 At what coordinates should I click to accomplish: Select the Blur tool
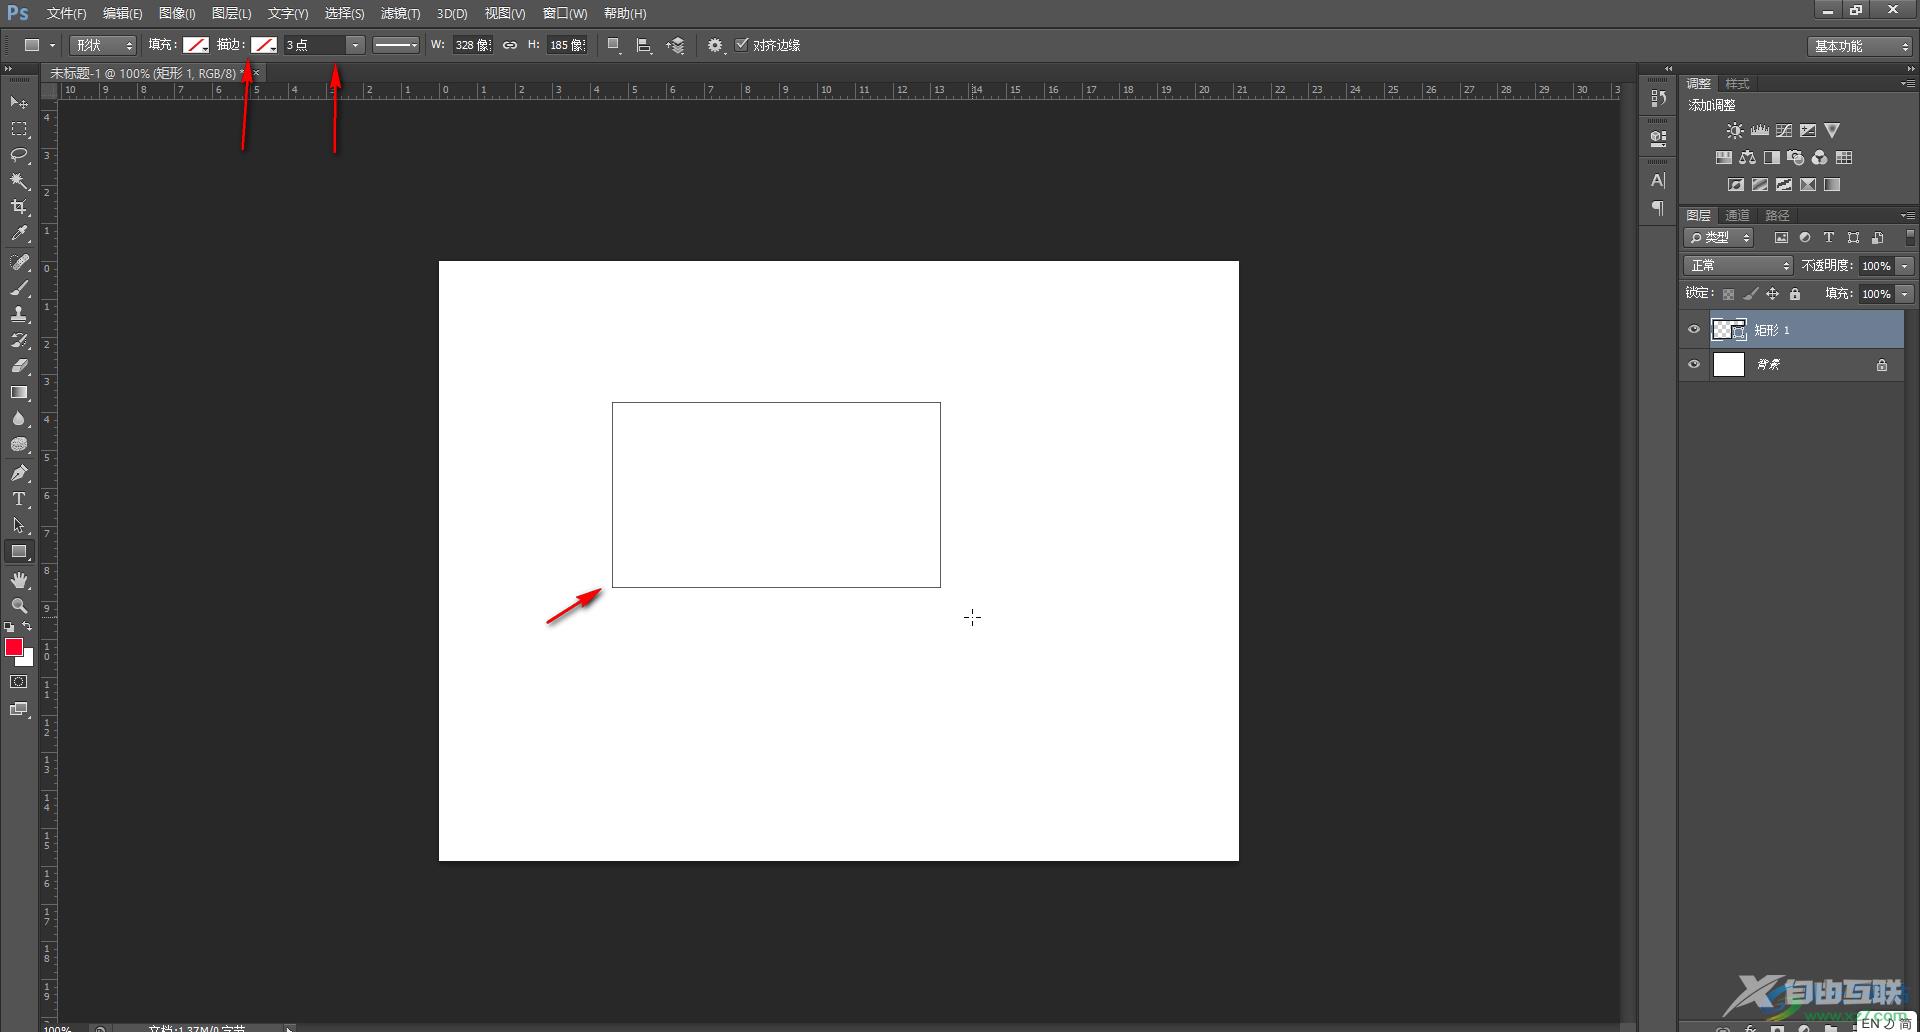pyautogui.click(x=19, y=418)
